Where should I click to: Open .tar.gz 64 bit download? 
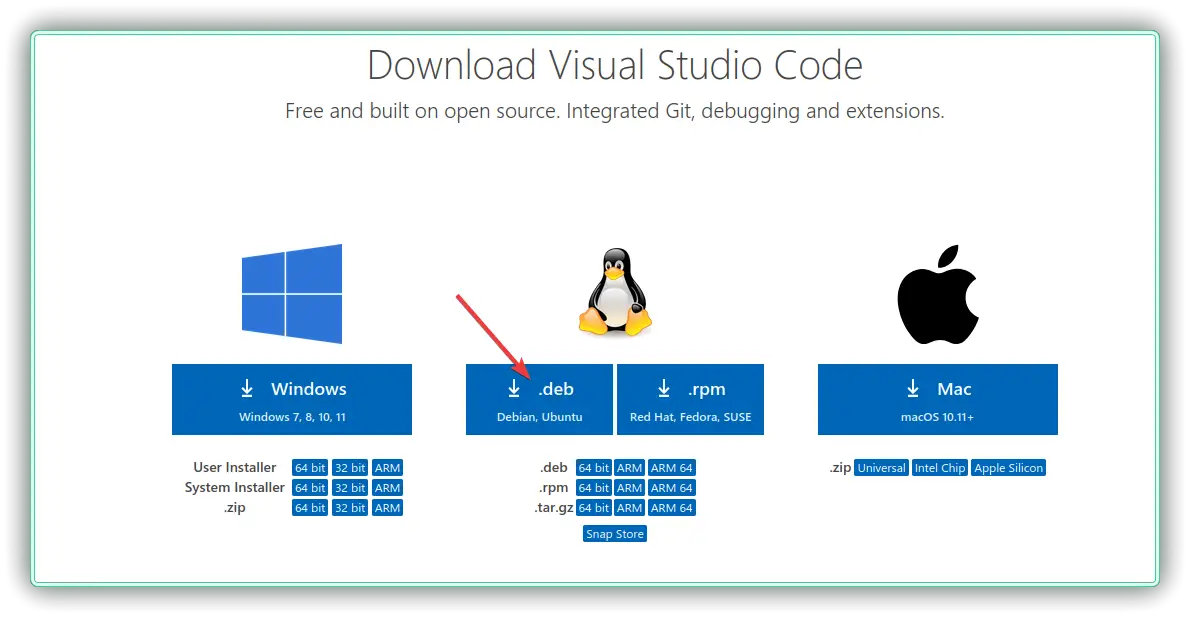click(x=593, y=508)
